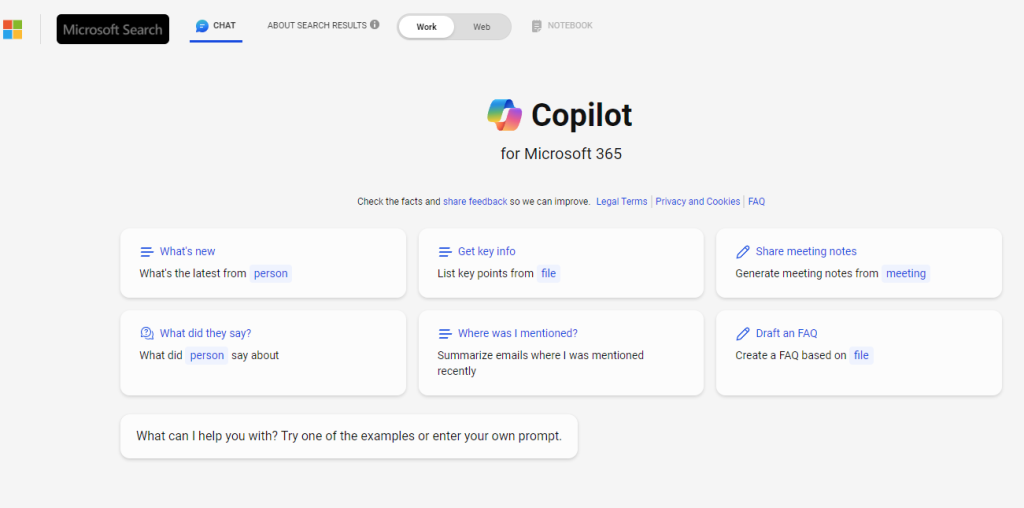This screenshot has height=508, width=1024.
Task: Click the info icon beside About Search Results
Action: [375, 25]
